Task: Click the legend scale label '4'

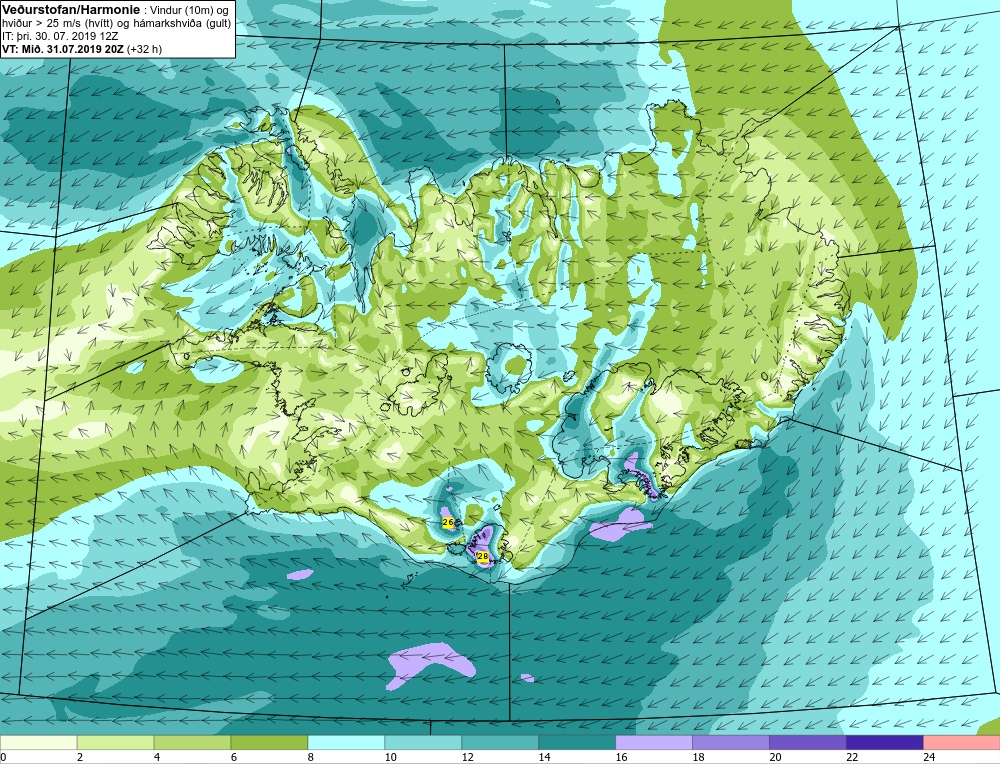Action: coord(157,758)
